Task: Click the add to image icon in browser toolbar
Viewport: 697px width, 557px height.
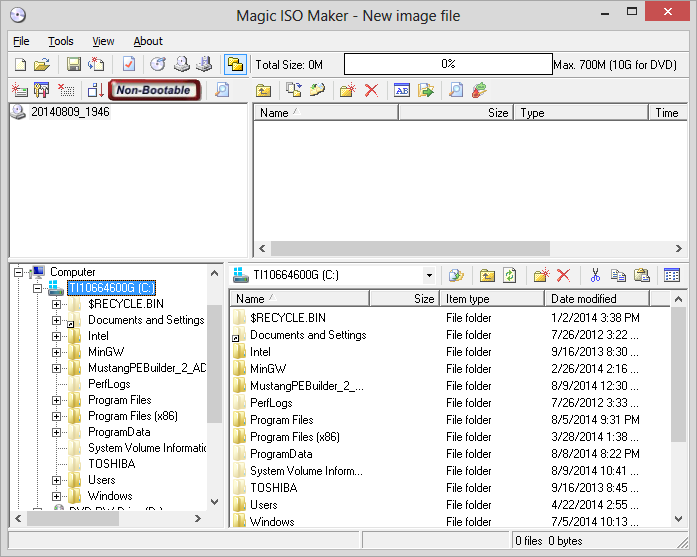Action: [456, 276]
